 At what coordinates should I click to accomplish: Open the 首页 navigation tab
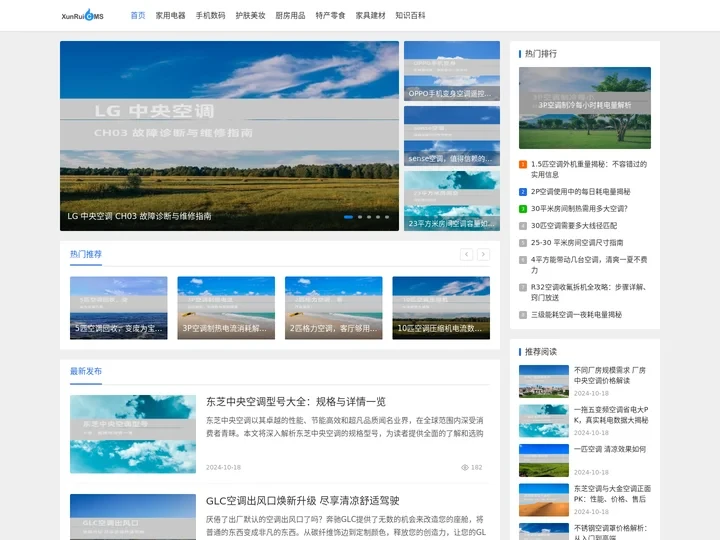pyautogui.click(x=137, y=16)
